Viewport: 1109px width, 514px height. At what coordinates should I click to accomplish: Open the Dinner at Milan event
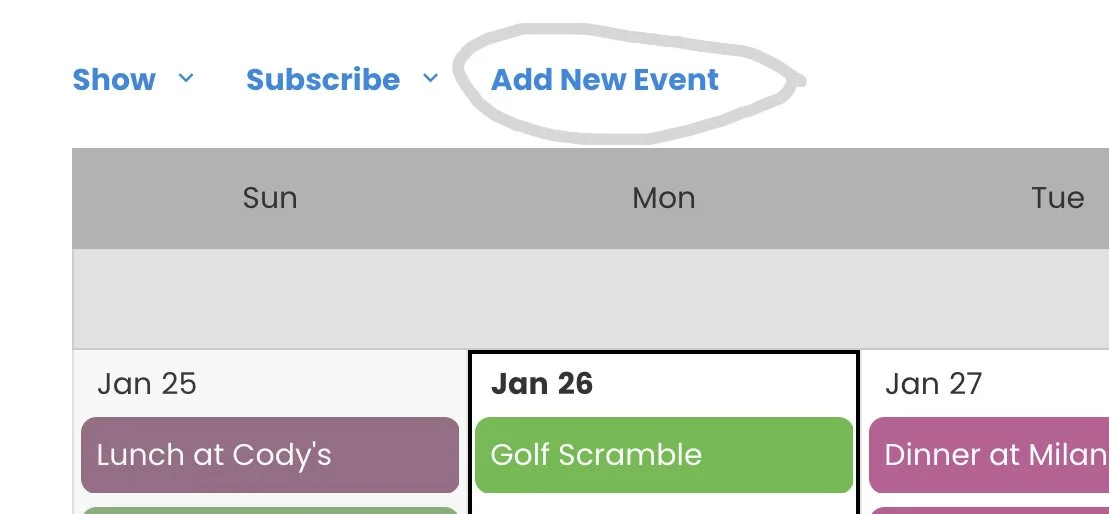(x=990, y=455)
